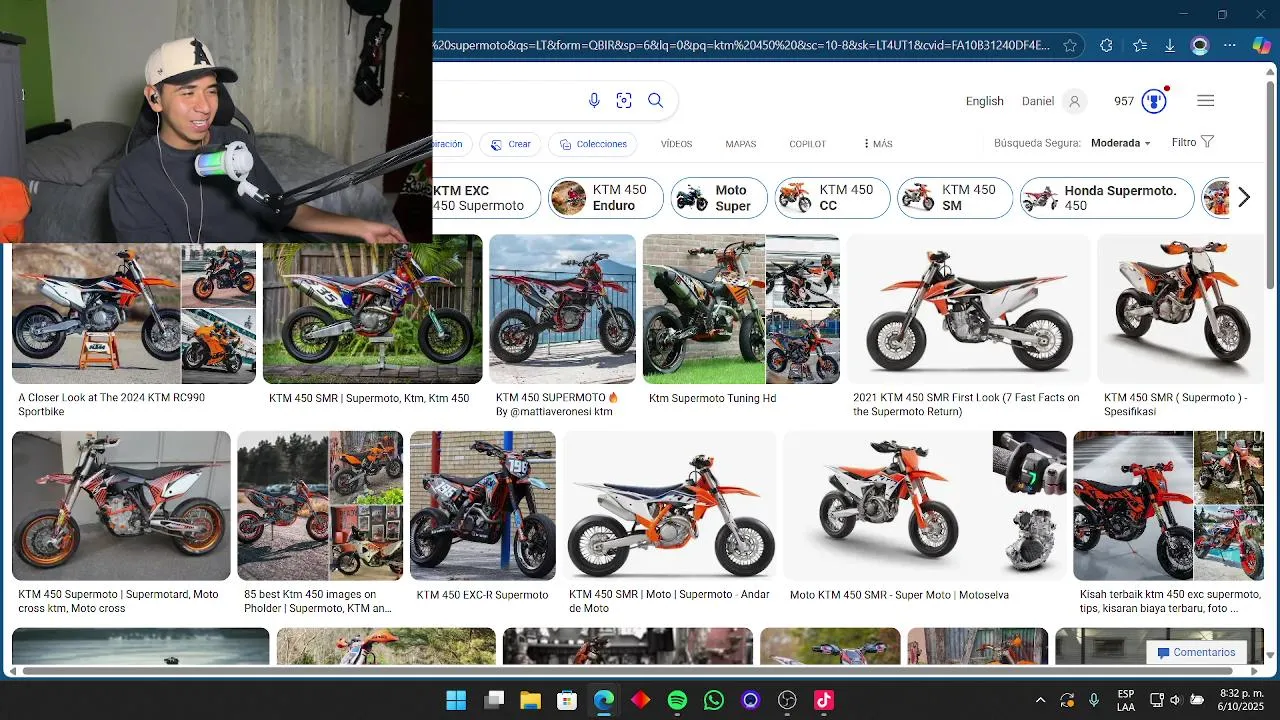Open Microsoft Store from the taskbar

567,700
